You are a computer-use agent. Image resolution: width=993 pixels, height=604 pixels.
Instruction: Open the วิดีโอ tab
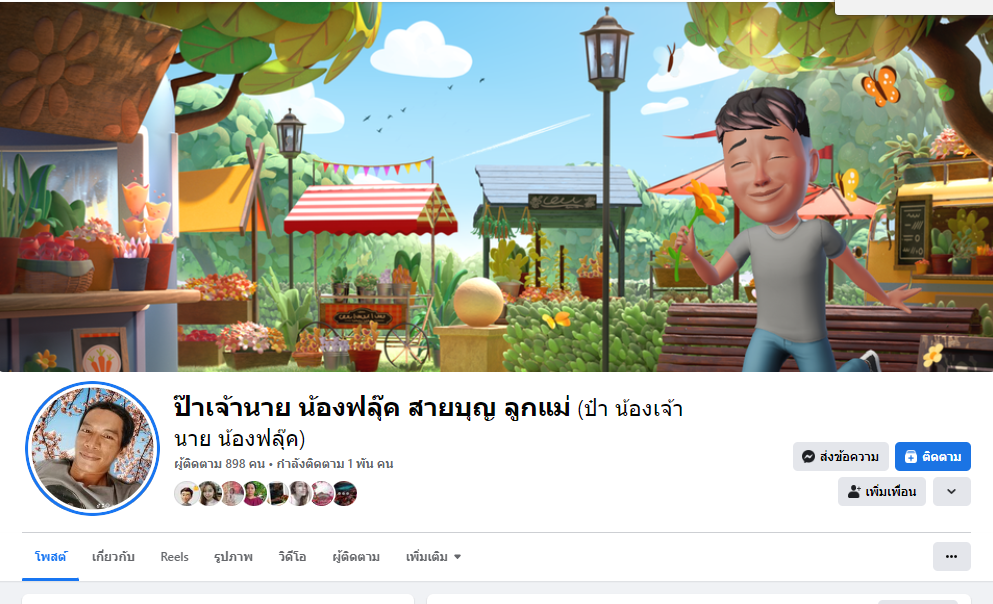292,557
